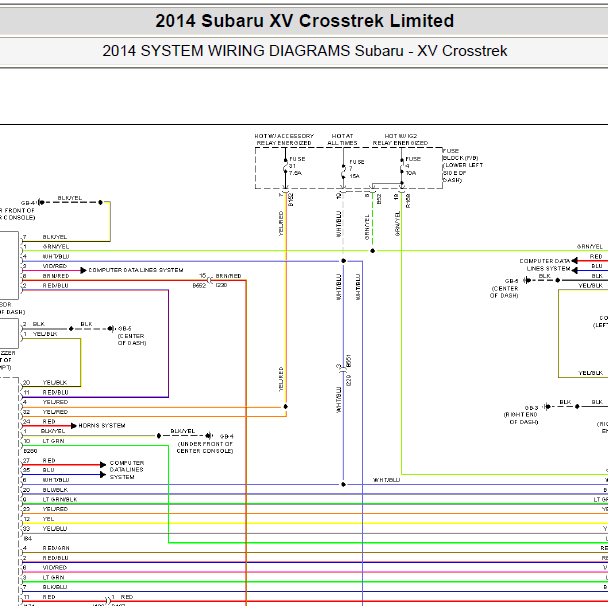This screenshot has height=606, width=608.
Task: Click the "2014 SYSTEM WIRING DIAGRAMS" subtitle line
Action: 304,51
